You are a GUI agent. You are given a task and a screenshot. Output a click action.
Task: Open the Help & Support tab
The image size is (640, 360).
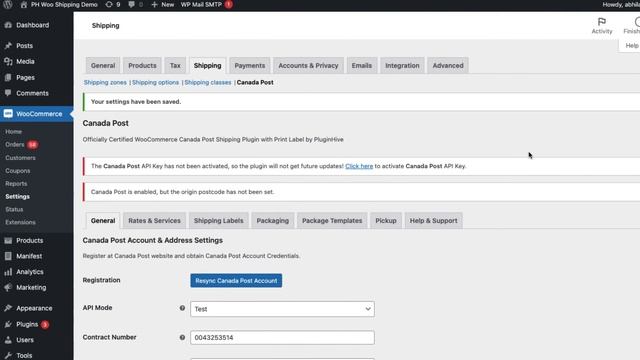coord(433,221)
